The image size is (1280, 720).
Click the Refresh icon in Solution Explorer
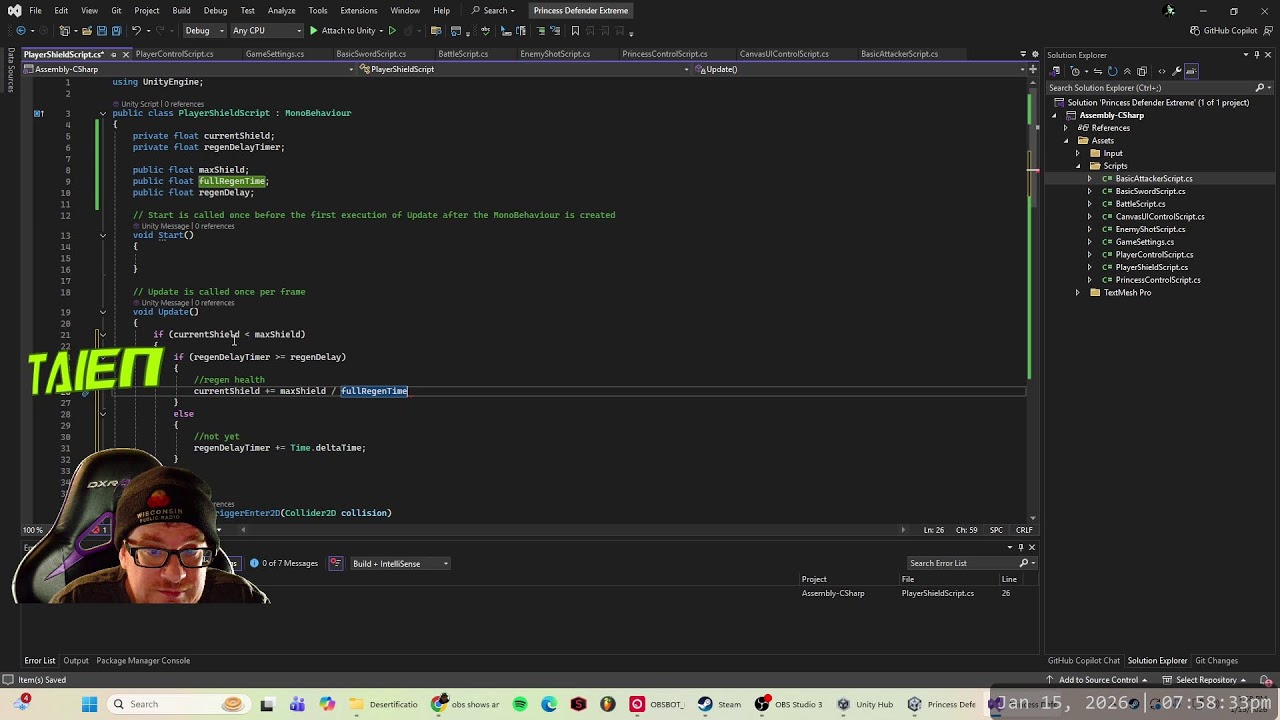1112,71
